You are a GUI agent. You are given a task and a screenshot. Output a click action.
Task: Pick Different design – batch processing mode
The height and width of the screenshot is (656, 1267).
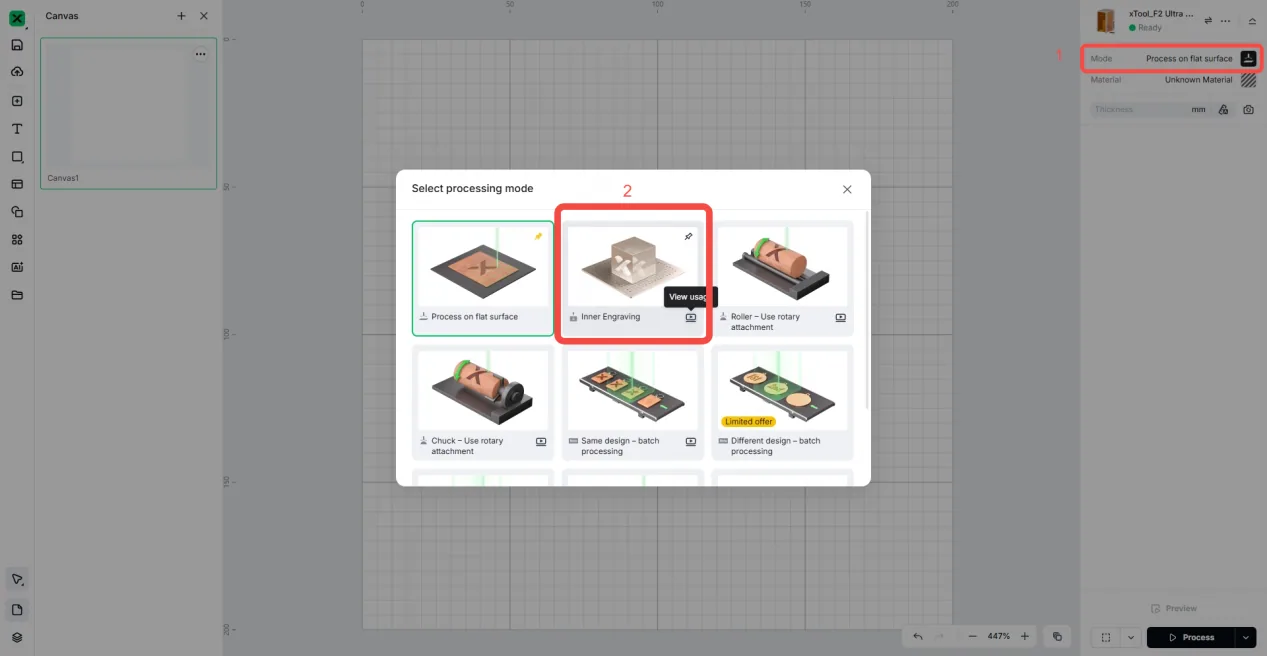tap(783, 402)
